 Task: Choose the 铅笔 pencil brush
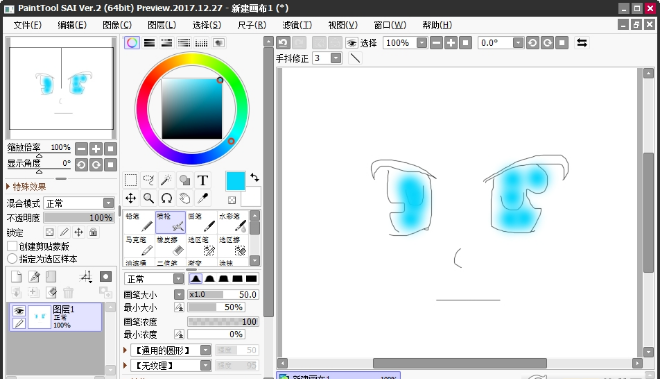click(139, 222)
